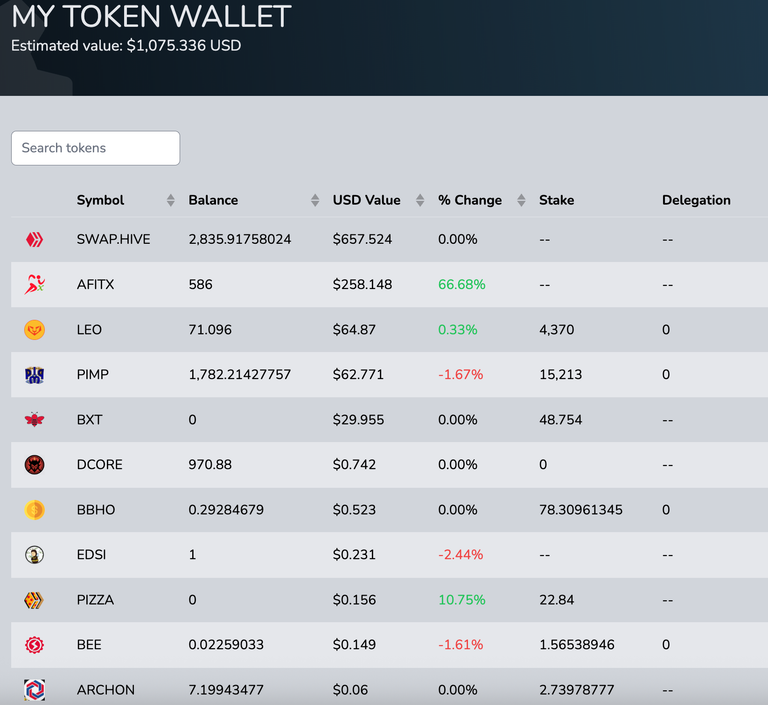Select the ARCHON symbol text
768x705 pixels.
pyautogui.click(x=105, y=690)
